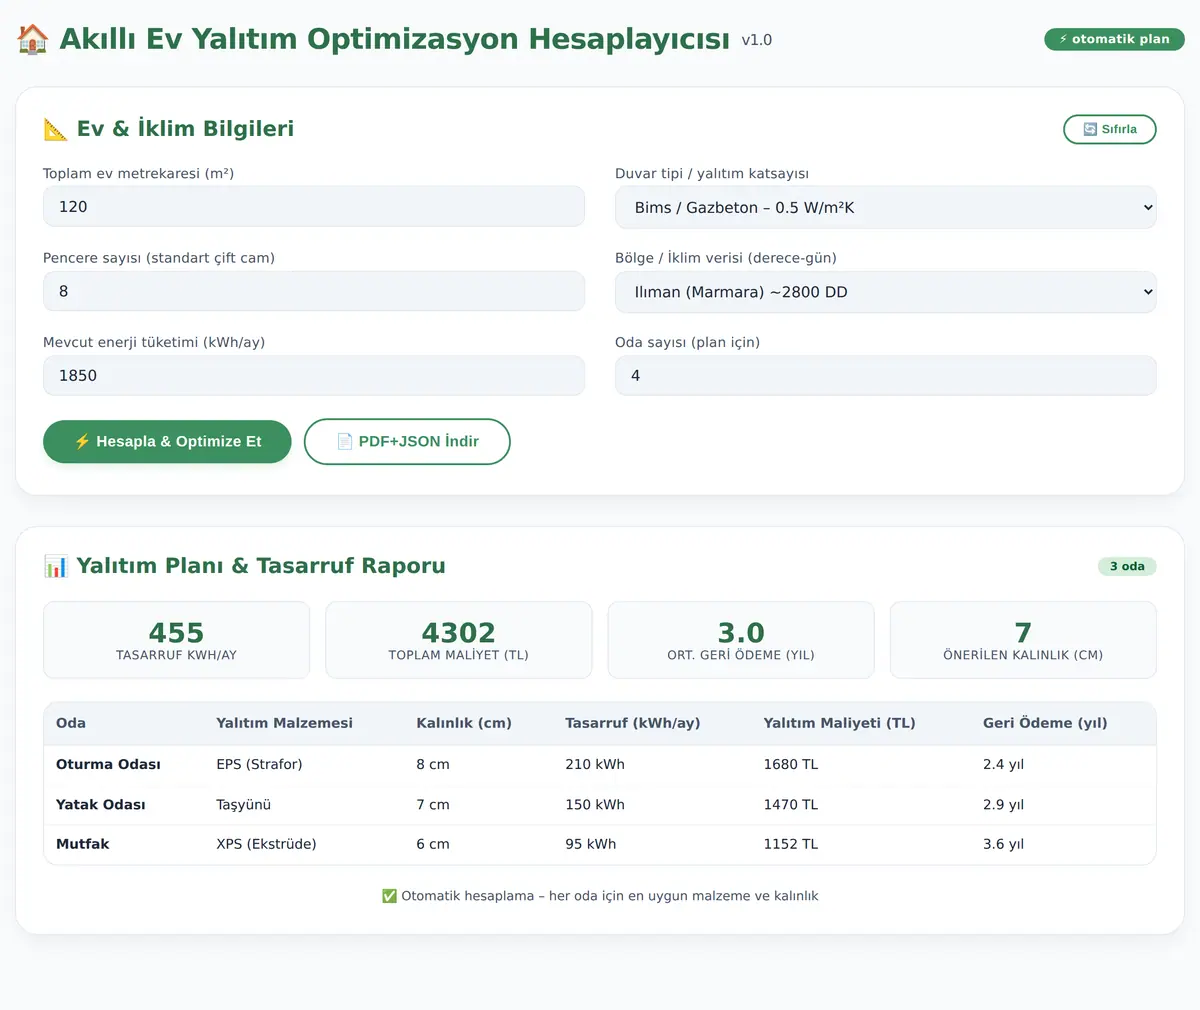This screenshot has height=1010, width=1200.
Task: Click the 3.0 Ort. Geri Ödeme summary card
Action: click(741, 640)
